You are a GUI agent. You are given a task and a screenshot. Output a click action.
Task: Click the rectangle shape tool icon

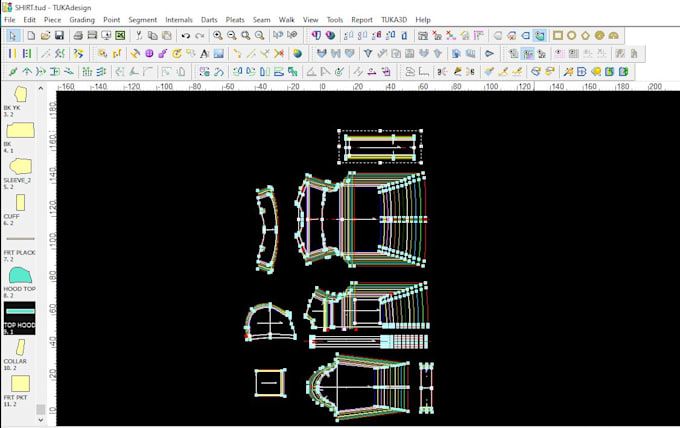[x=558, y=36]
